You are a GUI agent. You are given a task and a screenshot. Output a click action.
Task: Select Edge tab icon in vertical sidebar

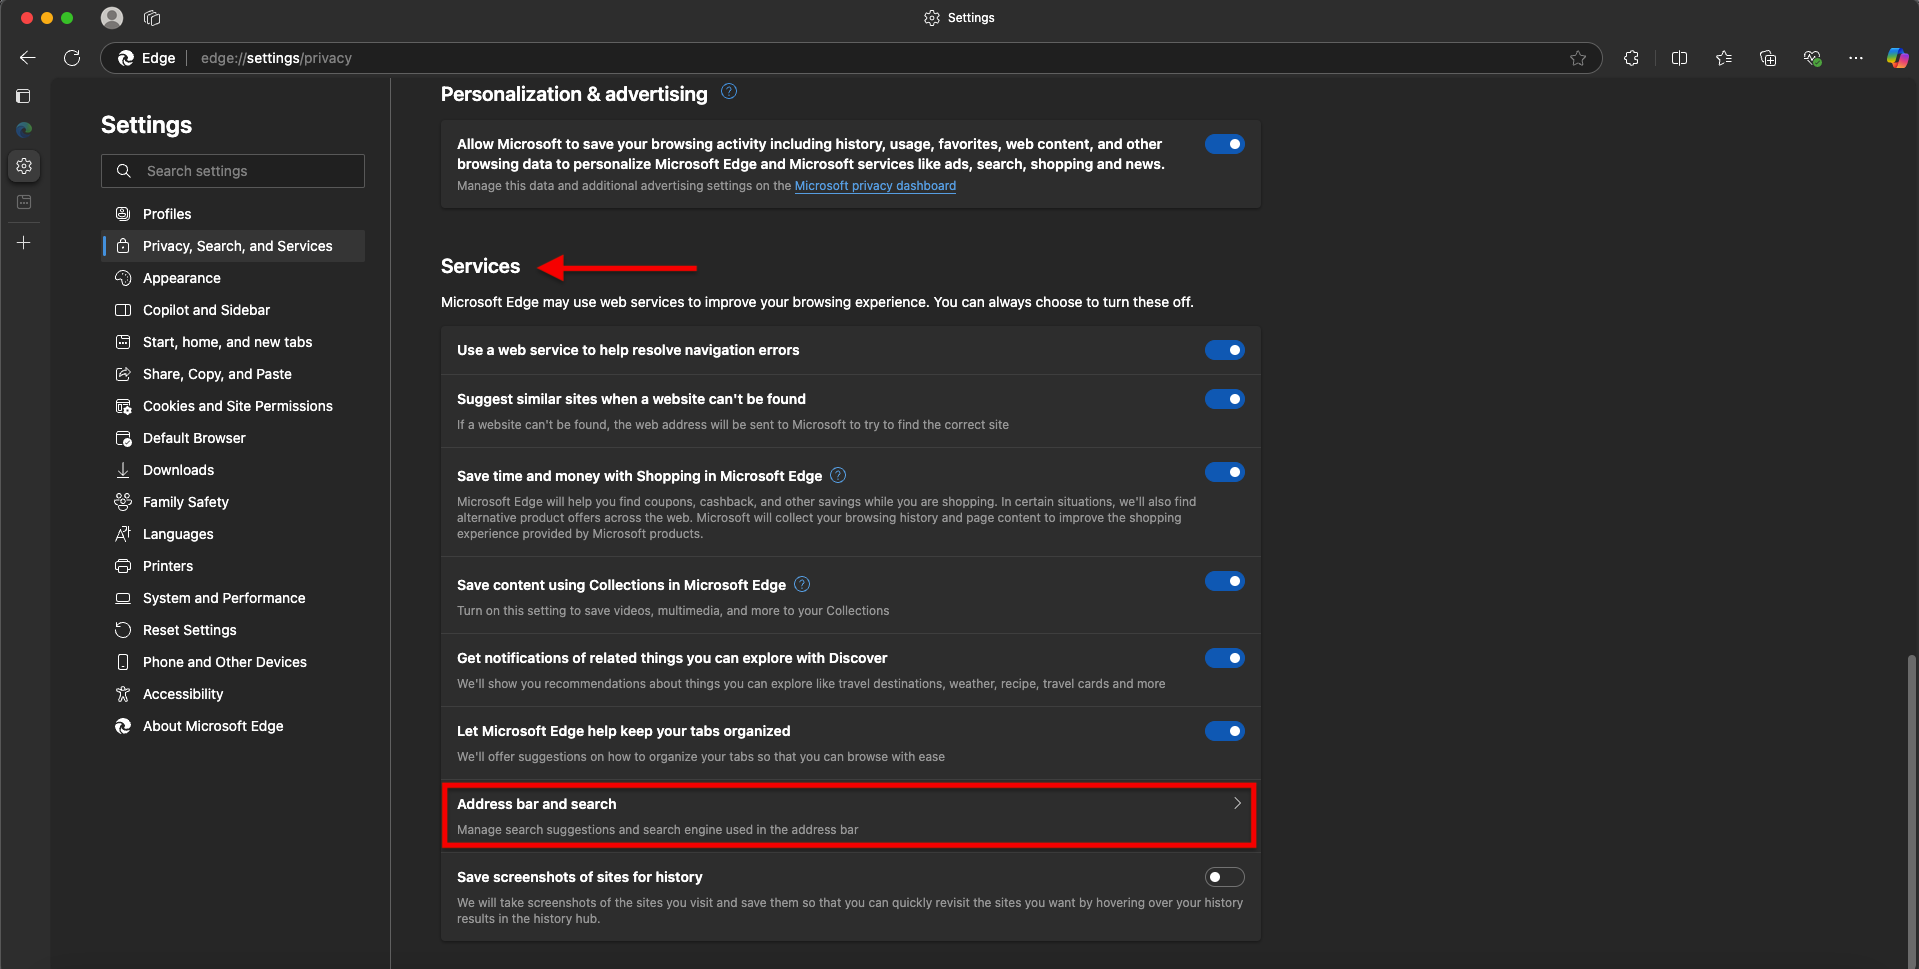coord(24,130)
